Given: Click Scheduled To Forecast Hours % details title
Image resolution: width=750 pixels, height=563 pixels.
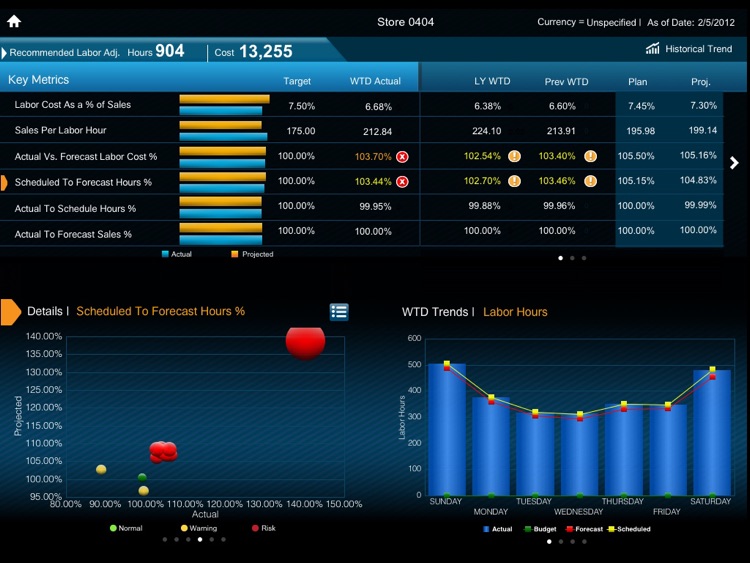Looking at the screenshot, I should (x=160, y=312).
